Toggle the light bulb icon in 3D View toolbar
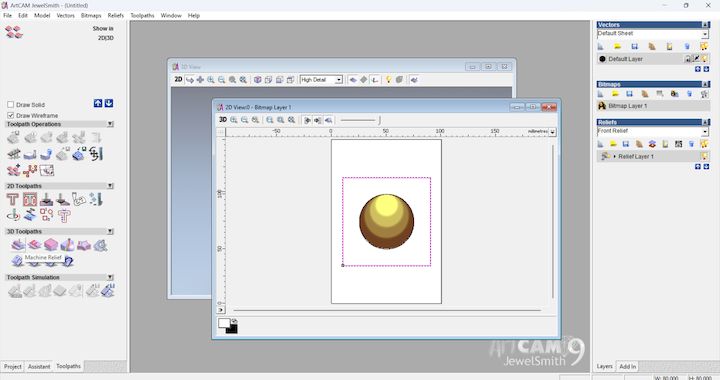 coord(388,80)
